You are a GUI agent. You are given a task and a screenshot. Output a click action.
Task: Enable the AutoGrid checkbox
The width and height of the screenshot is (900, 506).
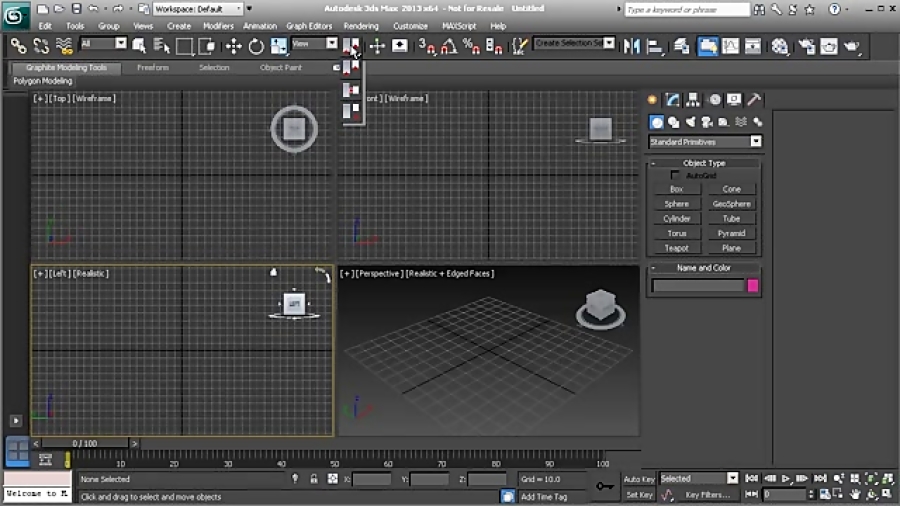[675, 175]
